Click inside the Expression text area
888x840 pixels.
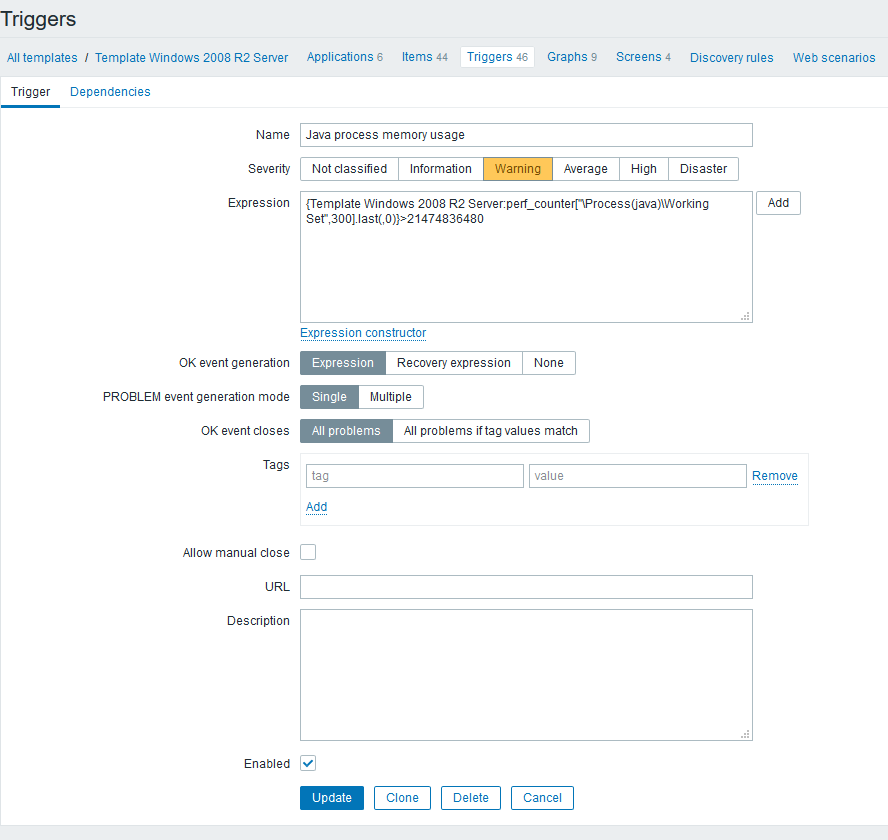526,257
